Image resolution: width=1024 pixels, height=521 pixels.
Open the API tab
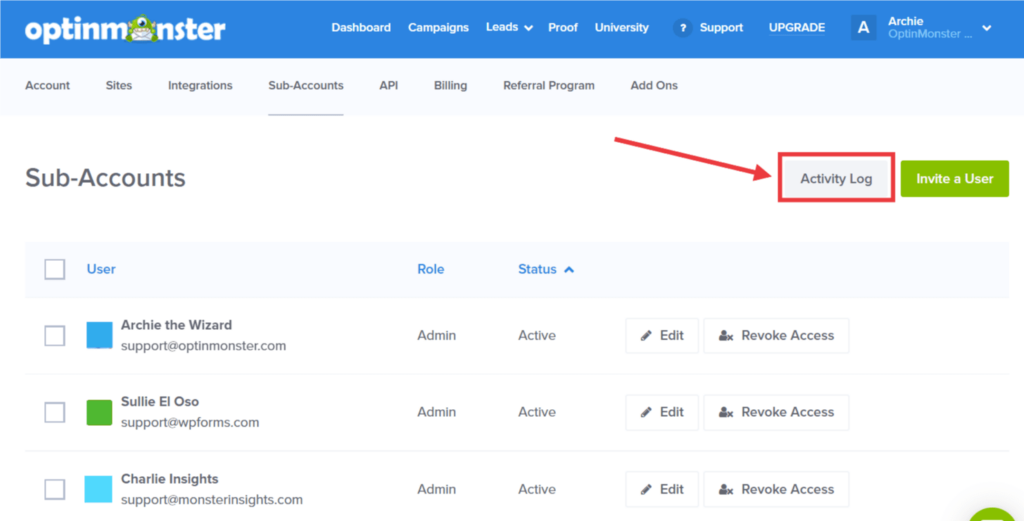389,86
